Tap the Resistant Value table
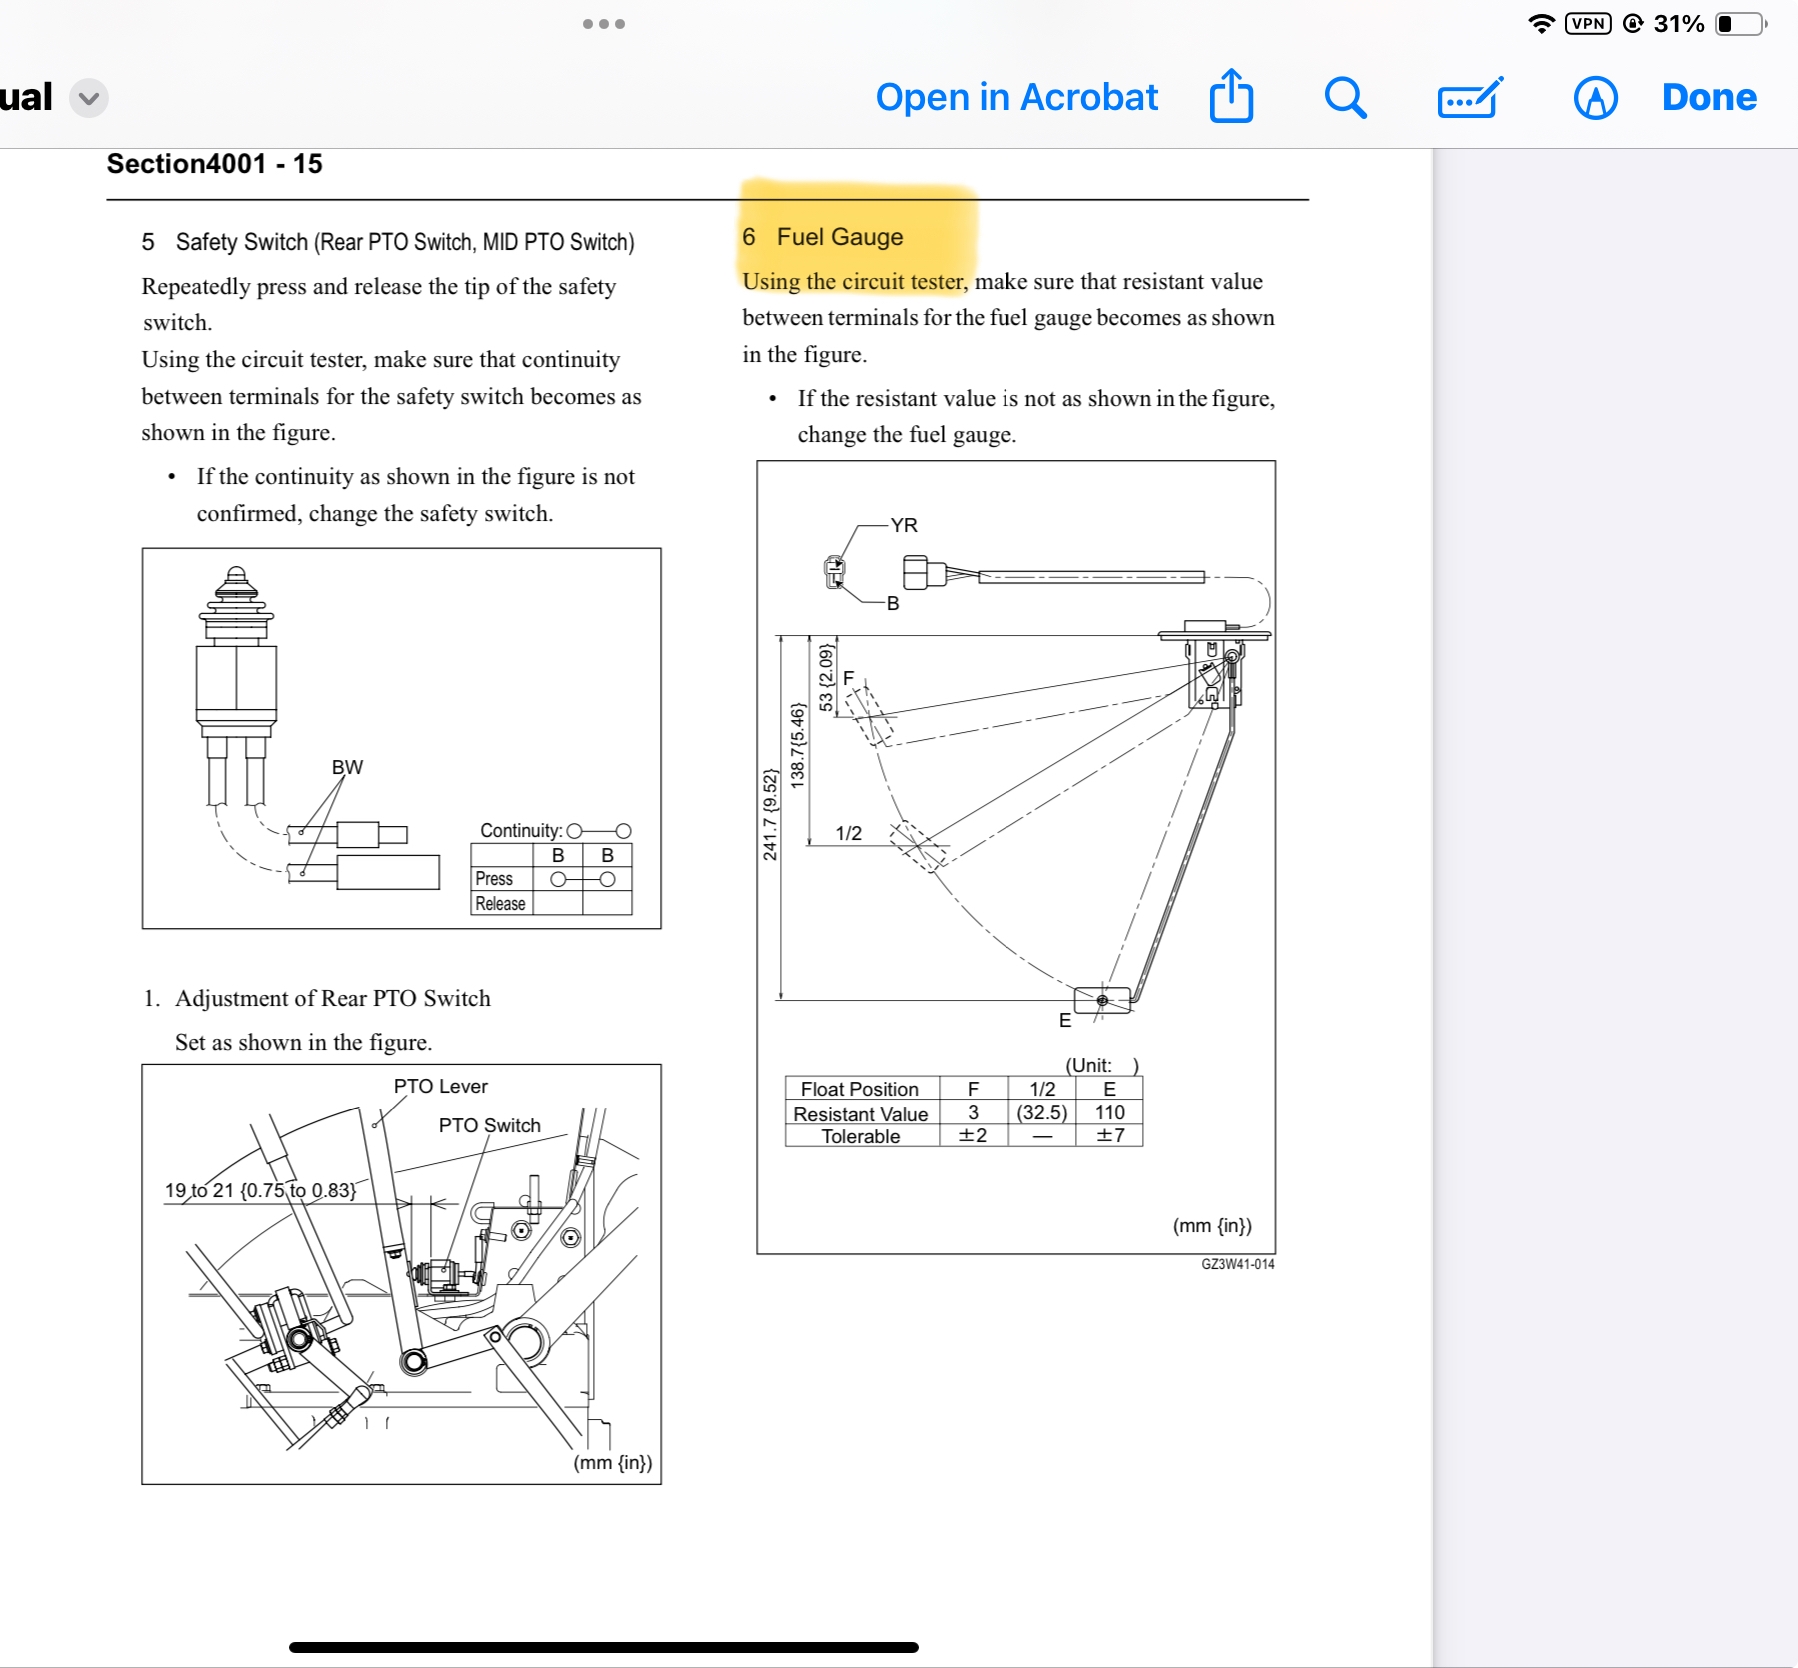 click(x=963, y=1112)
